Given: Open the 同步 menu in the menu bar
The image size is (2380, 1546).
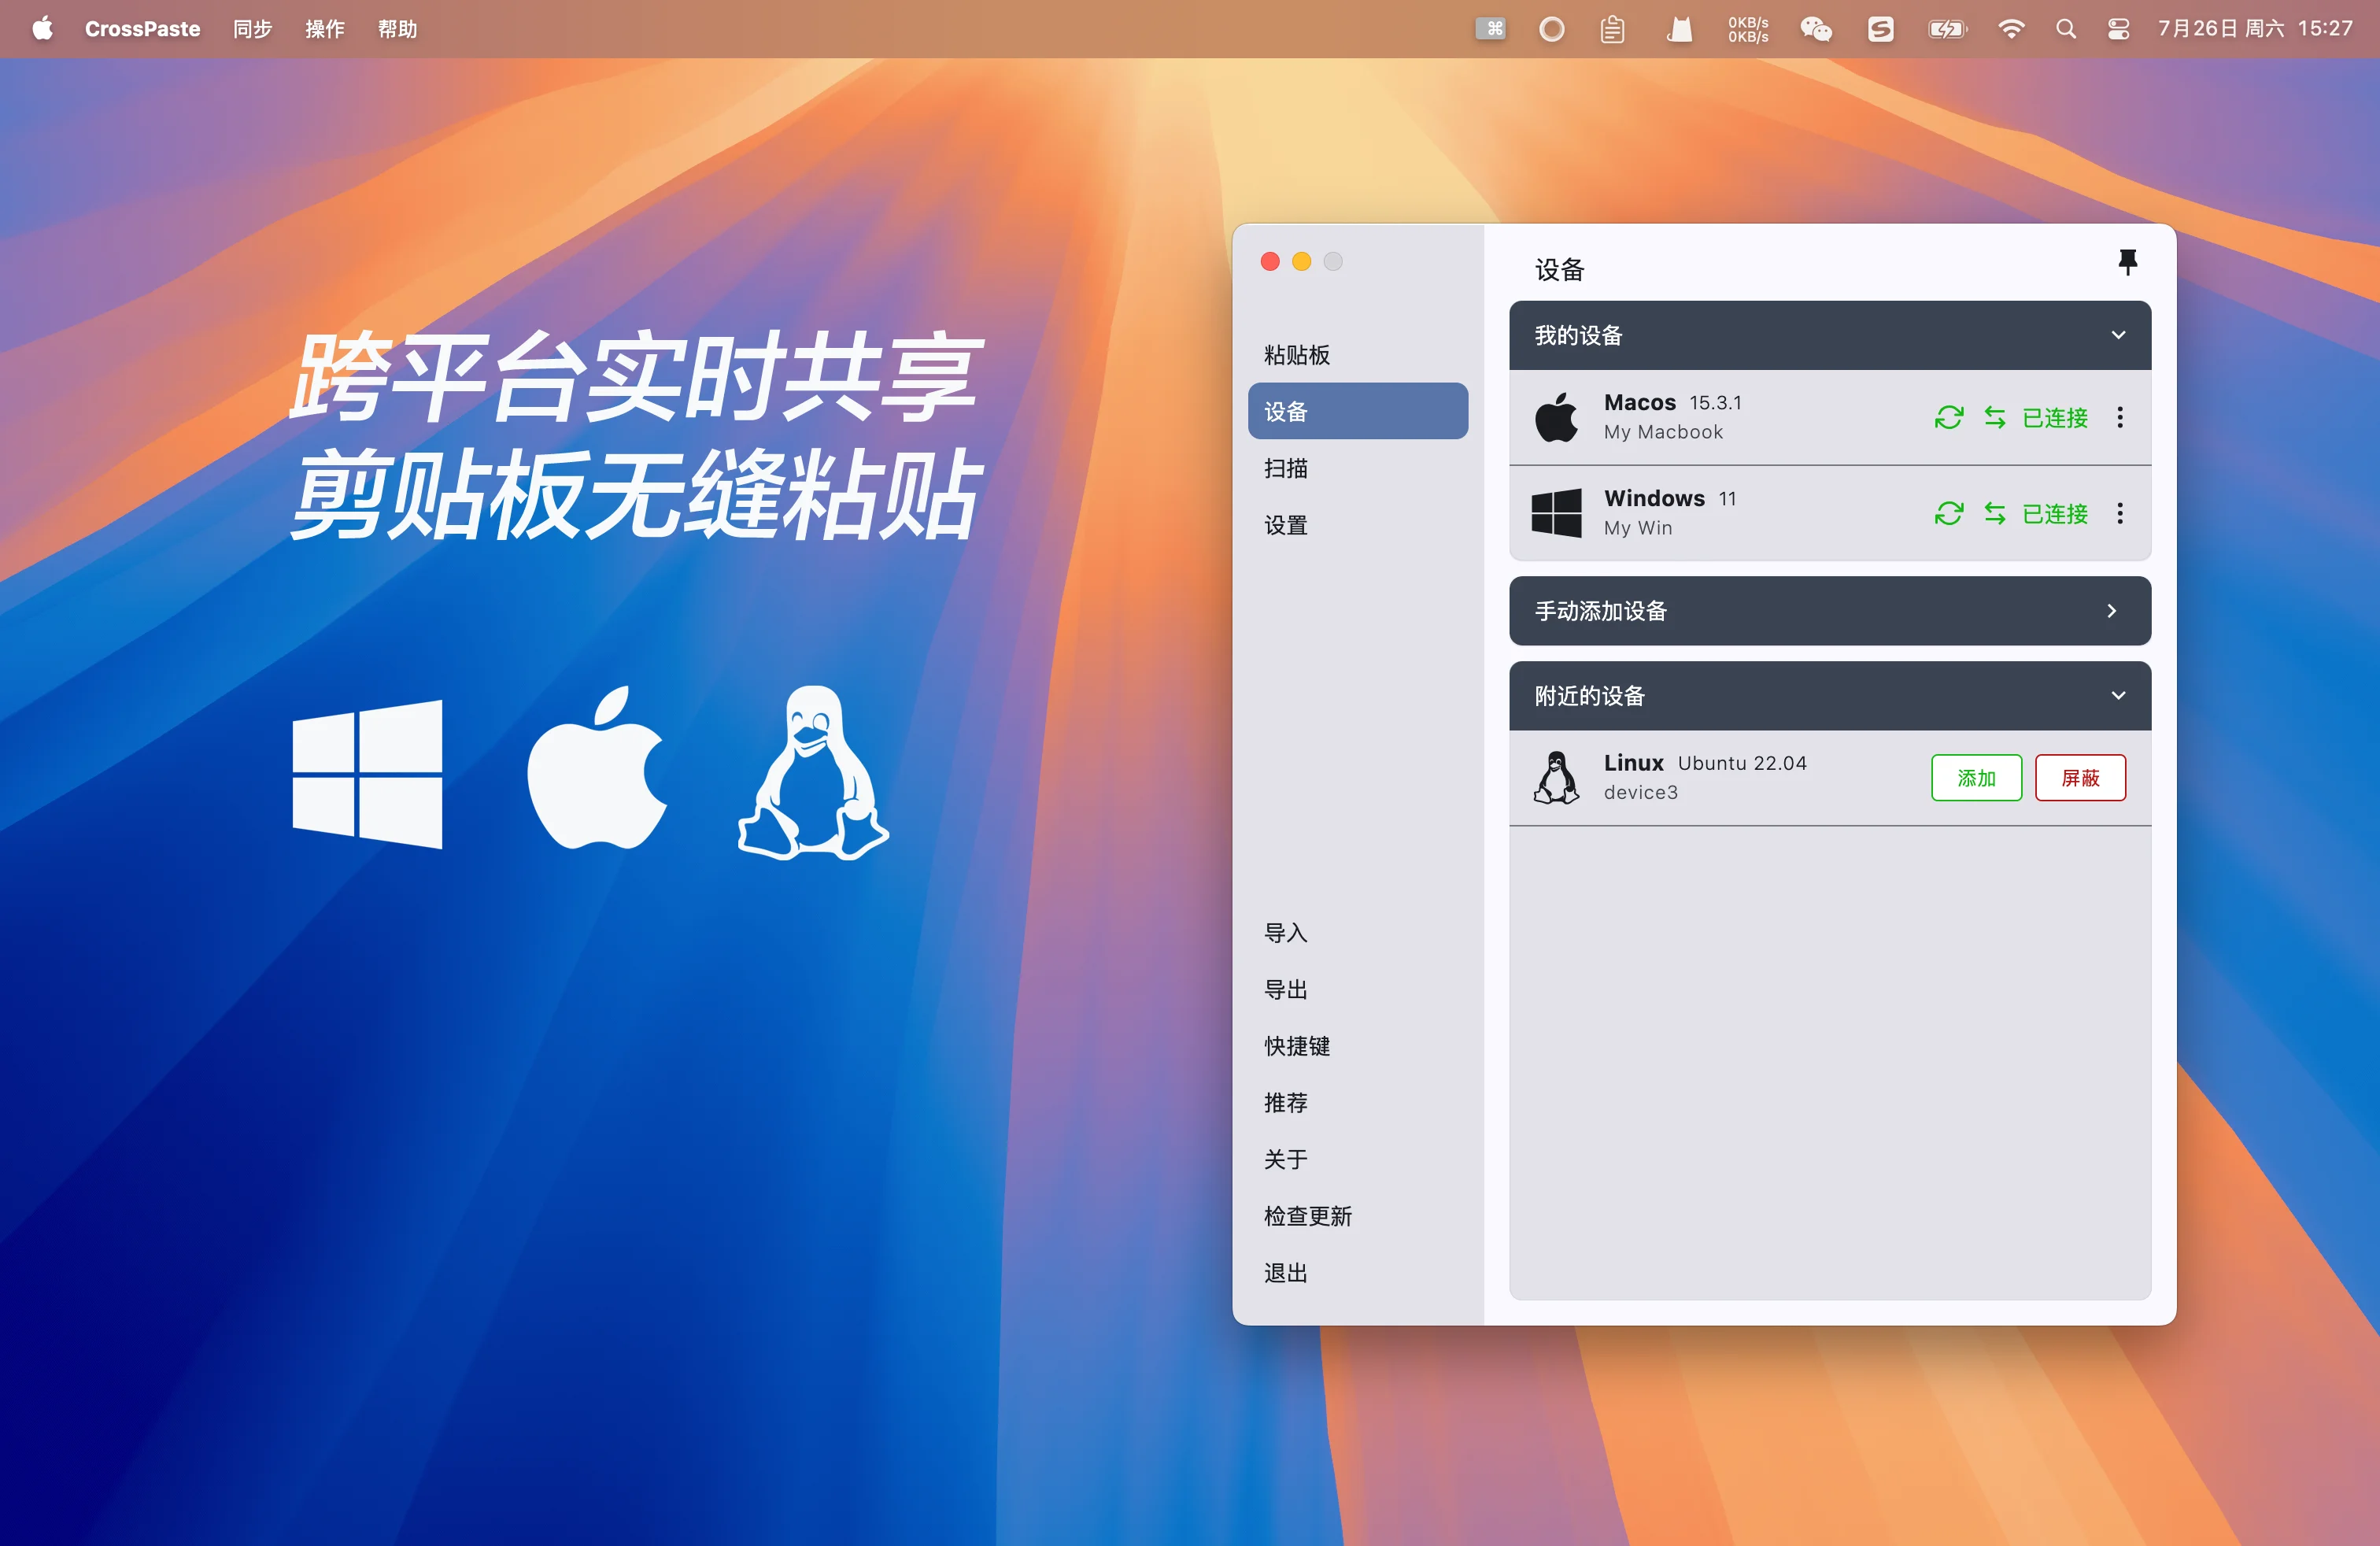Looking at the screenshot, I should click(252, 29).
